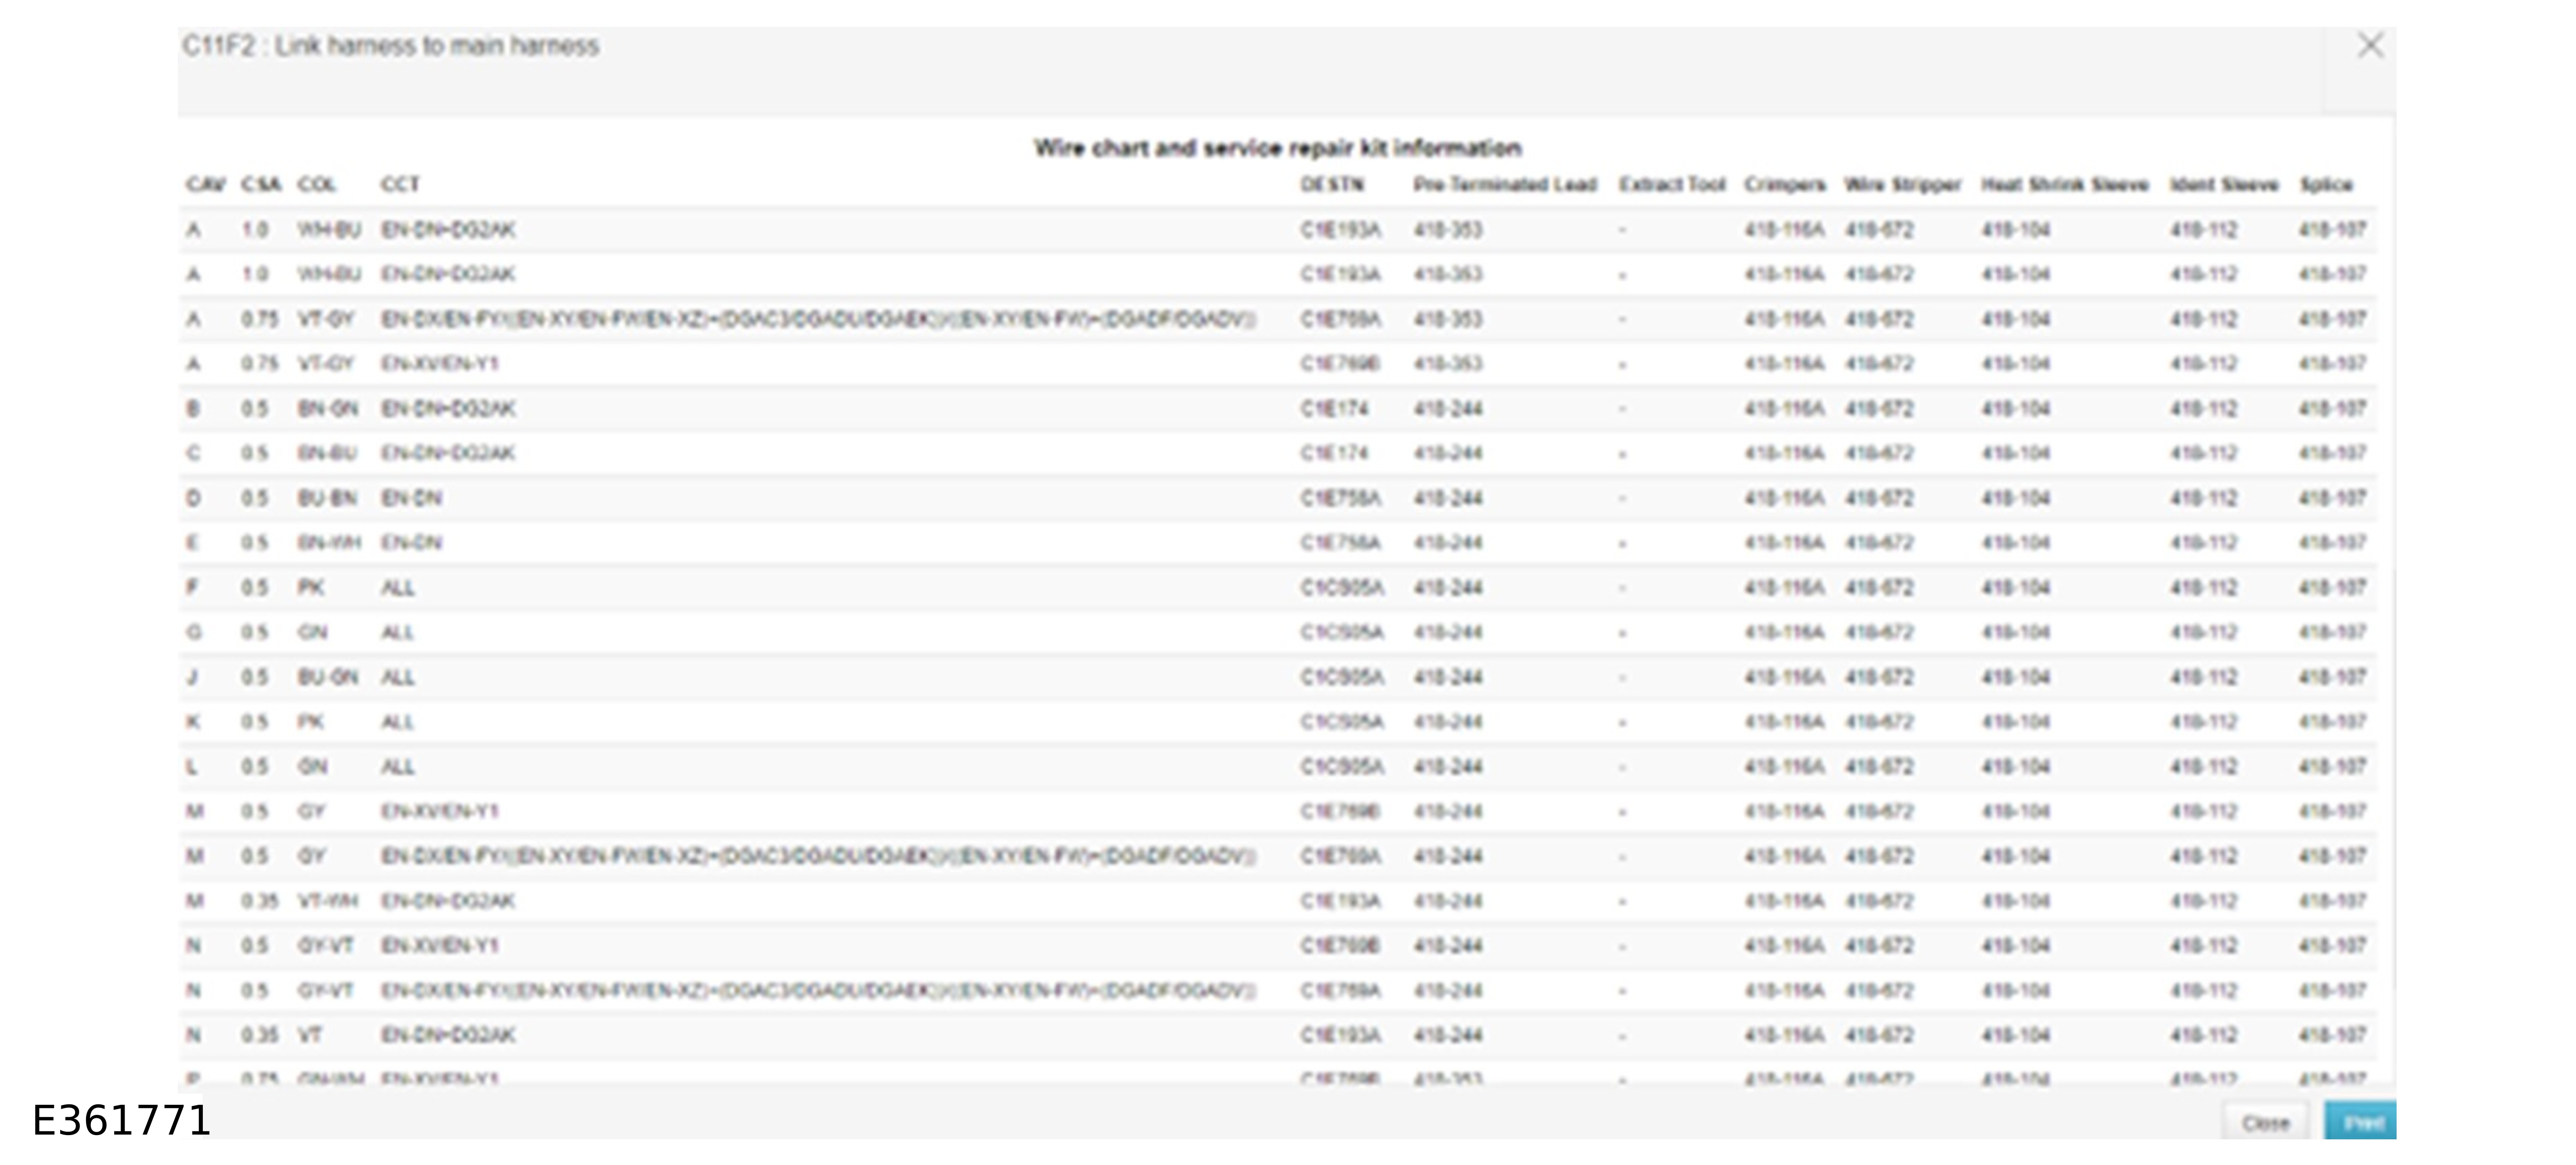The height and width of the screenshot is (1165, 2576).
Task: Click the Ident Sleeve column header
Action: coord(2224,185)
